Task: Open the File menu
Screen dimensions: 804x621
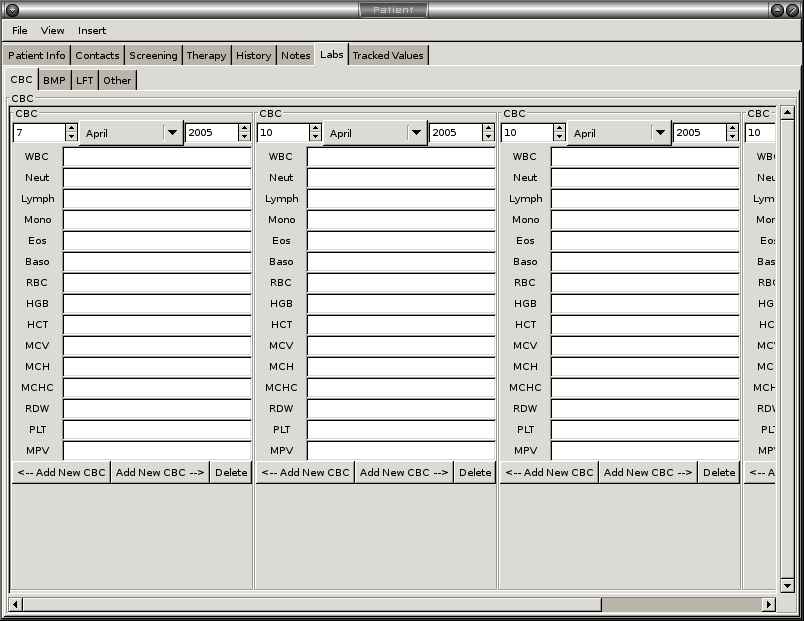Action: 20,31
